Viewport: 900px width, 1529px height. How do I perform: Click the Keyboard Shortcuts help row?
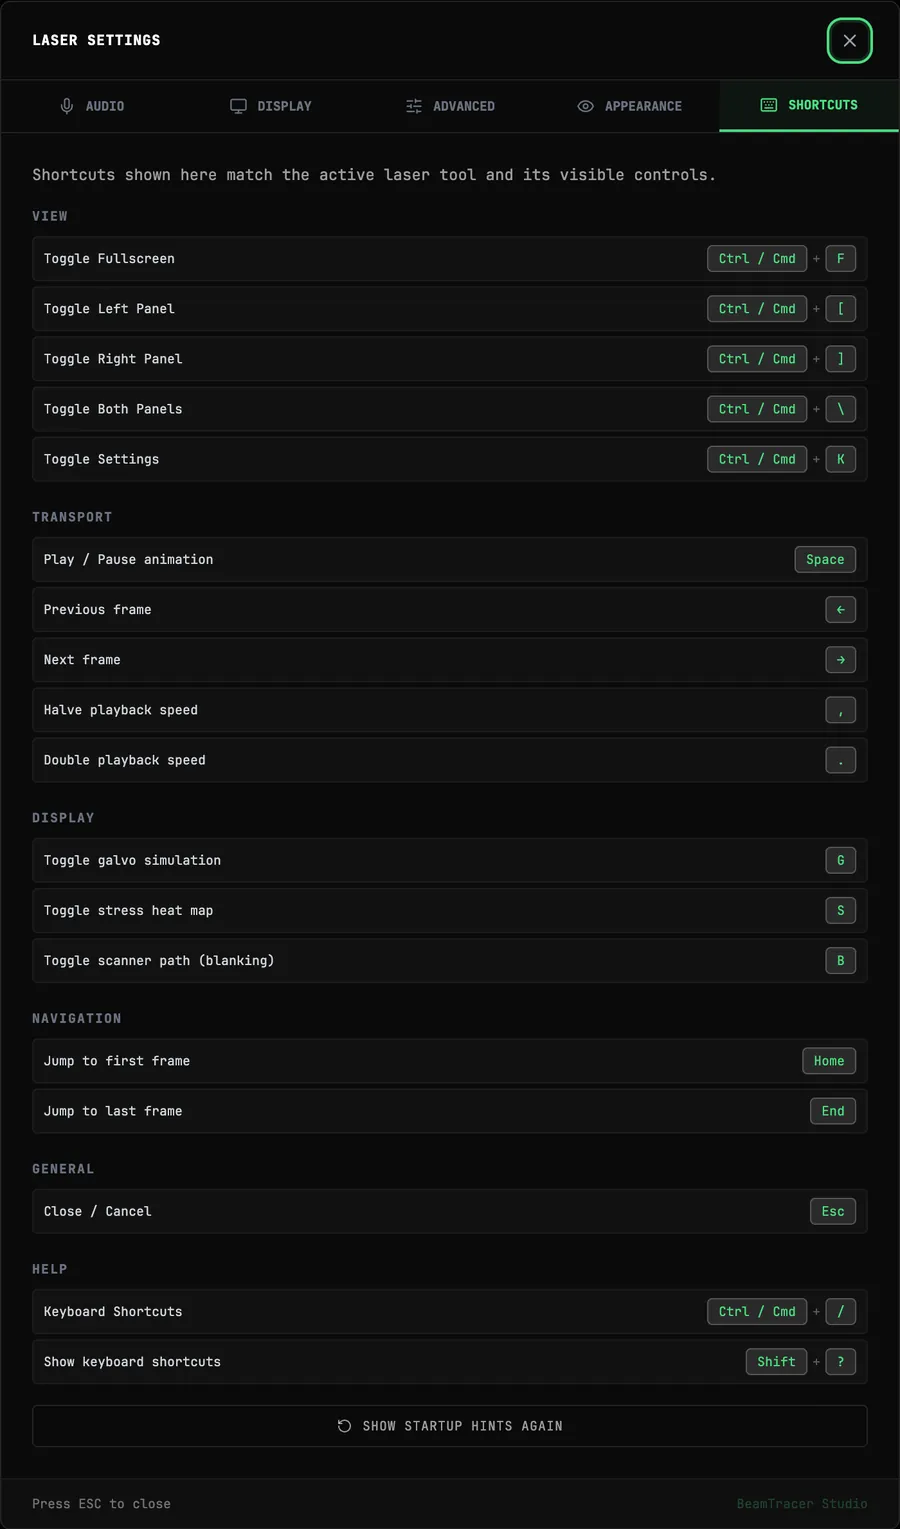pyautogui.click(x=450, y=1312)
